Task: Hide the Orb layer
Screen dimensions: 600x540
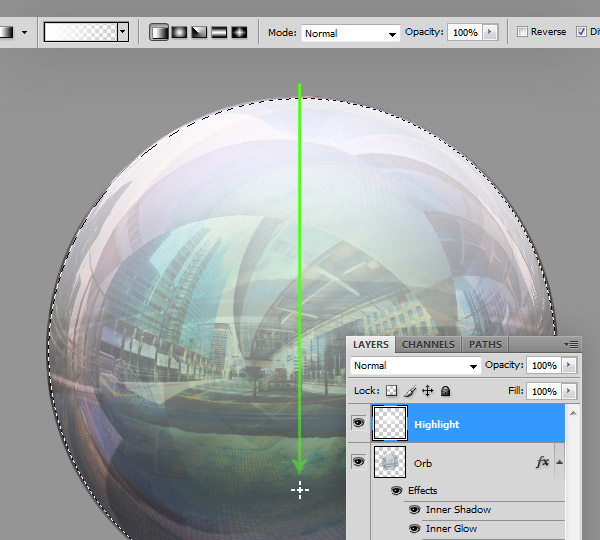Action: [x=359, y=462]
